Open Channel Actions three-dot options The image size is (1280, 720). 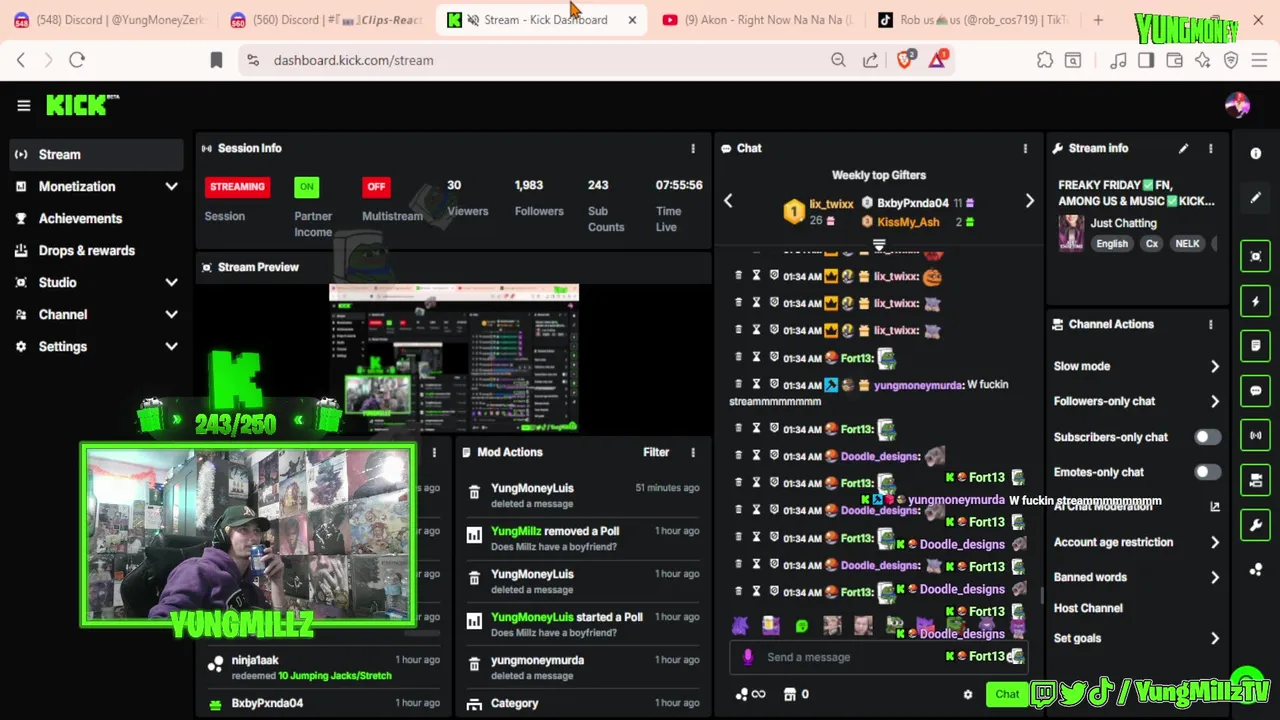[1211, 324]
